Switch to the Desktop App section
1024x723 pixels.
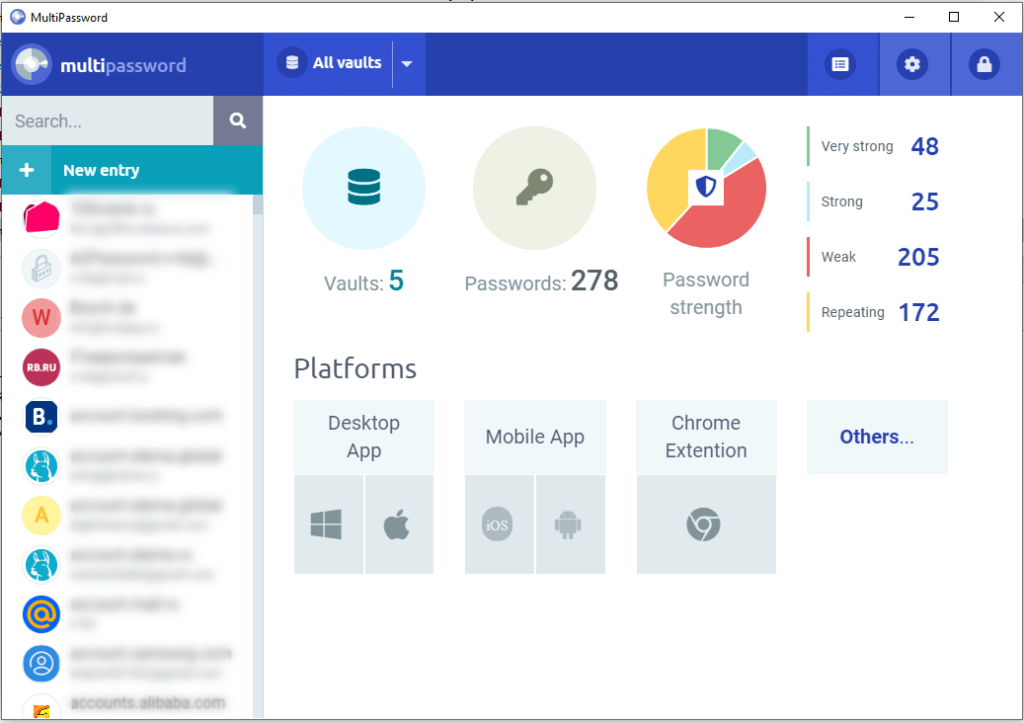363,437
